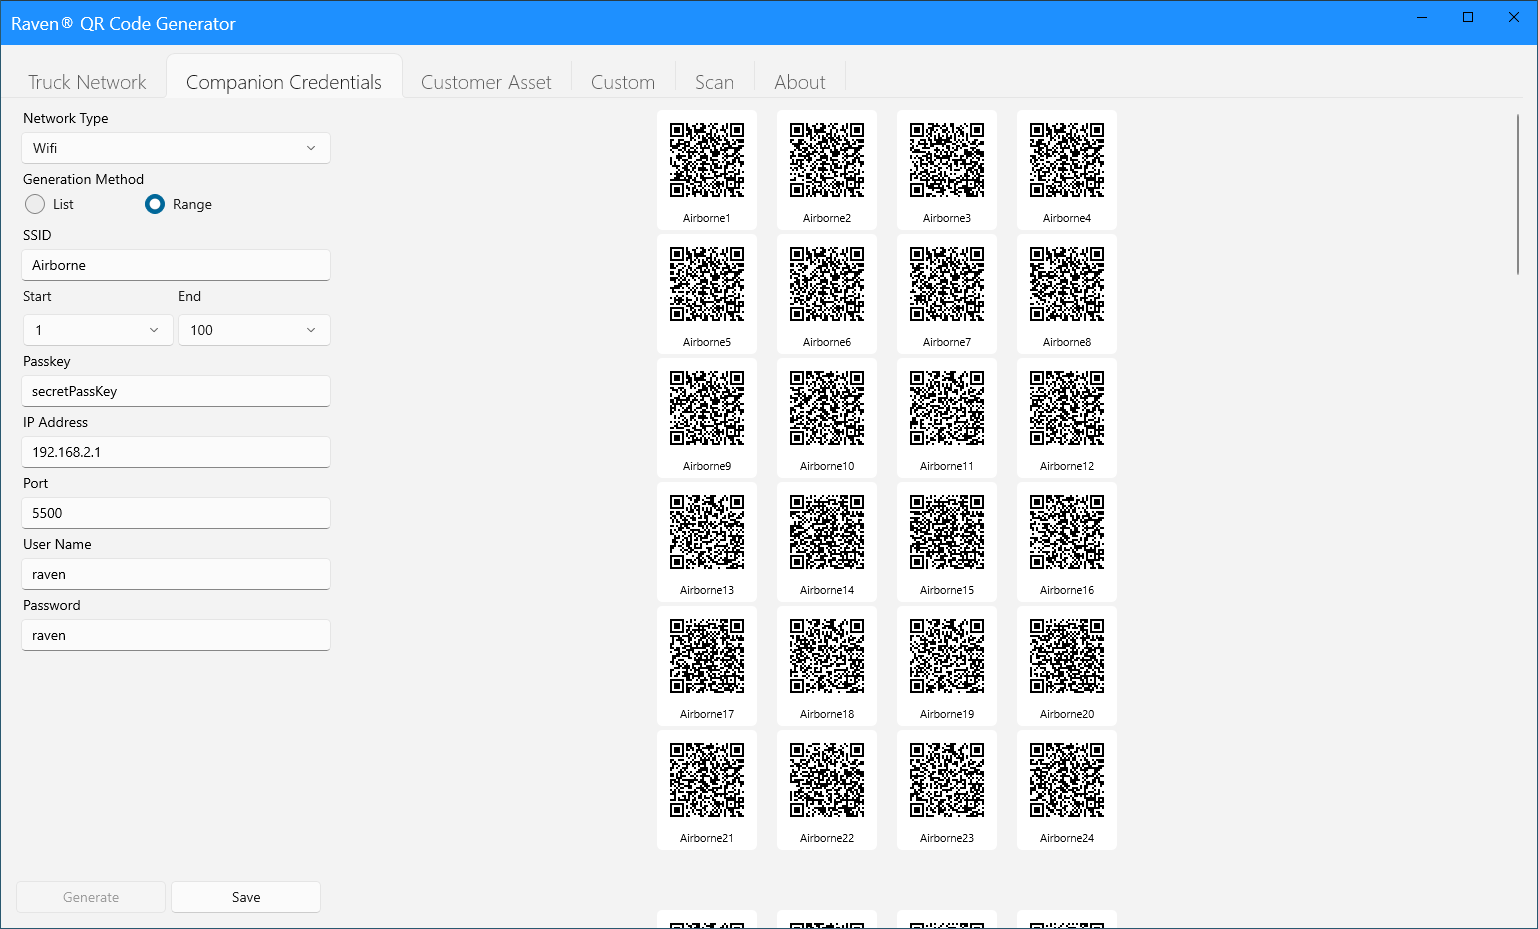The width and height of the screenshot is (1538, 929).
Task: Go to the Custom tab
Action: click(x=623, y=82)
